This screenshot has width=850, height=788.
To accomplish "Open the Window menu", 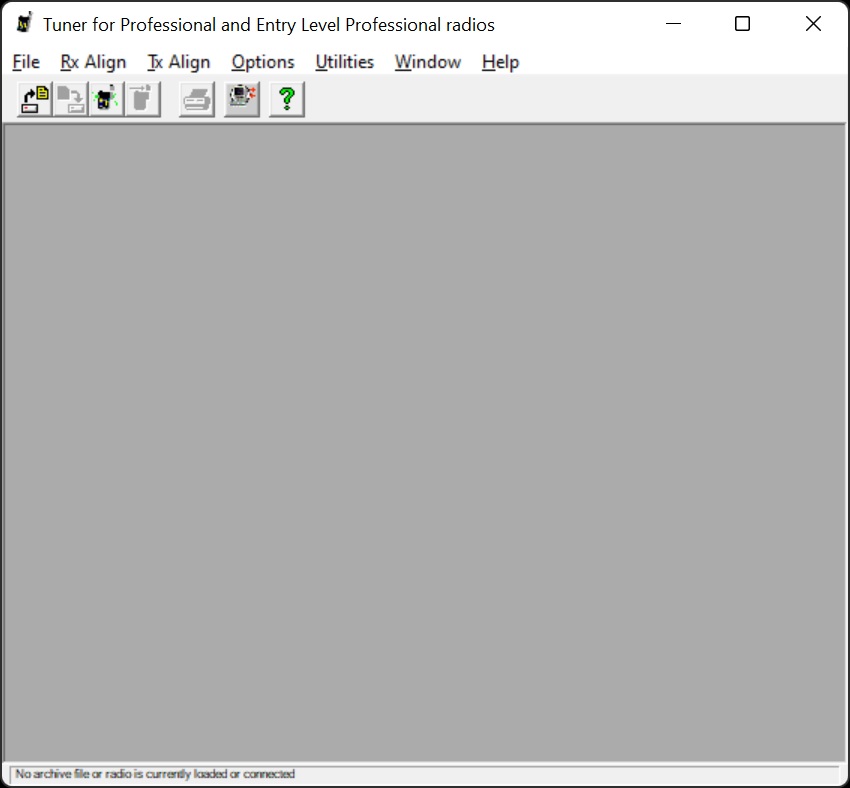I will coord(428,62).
